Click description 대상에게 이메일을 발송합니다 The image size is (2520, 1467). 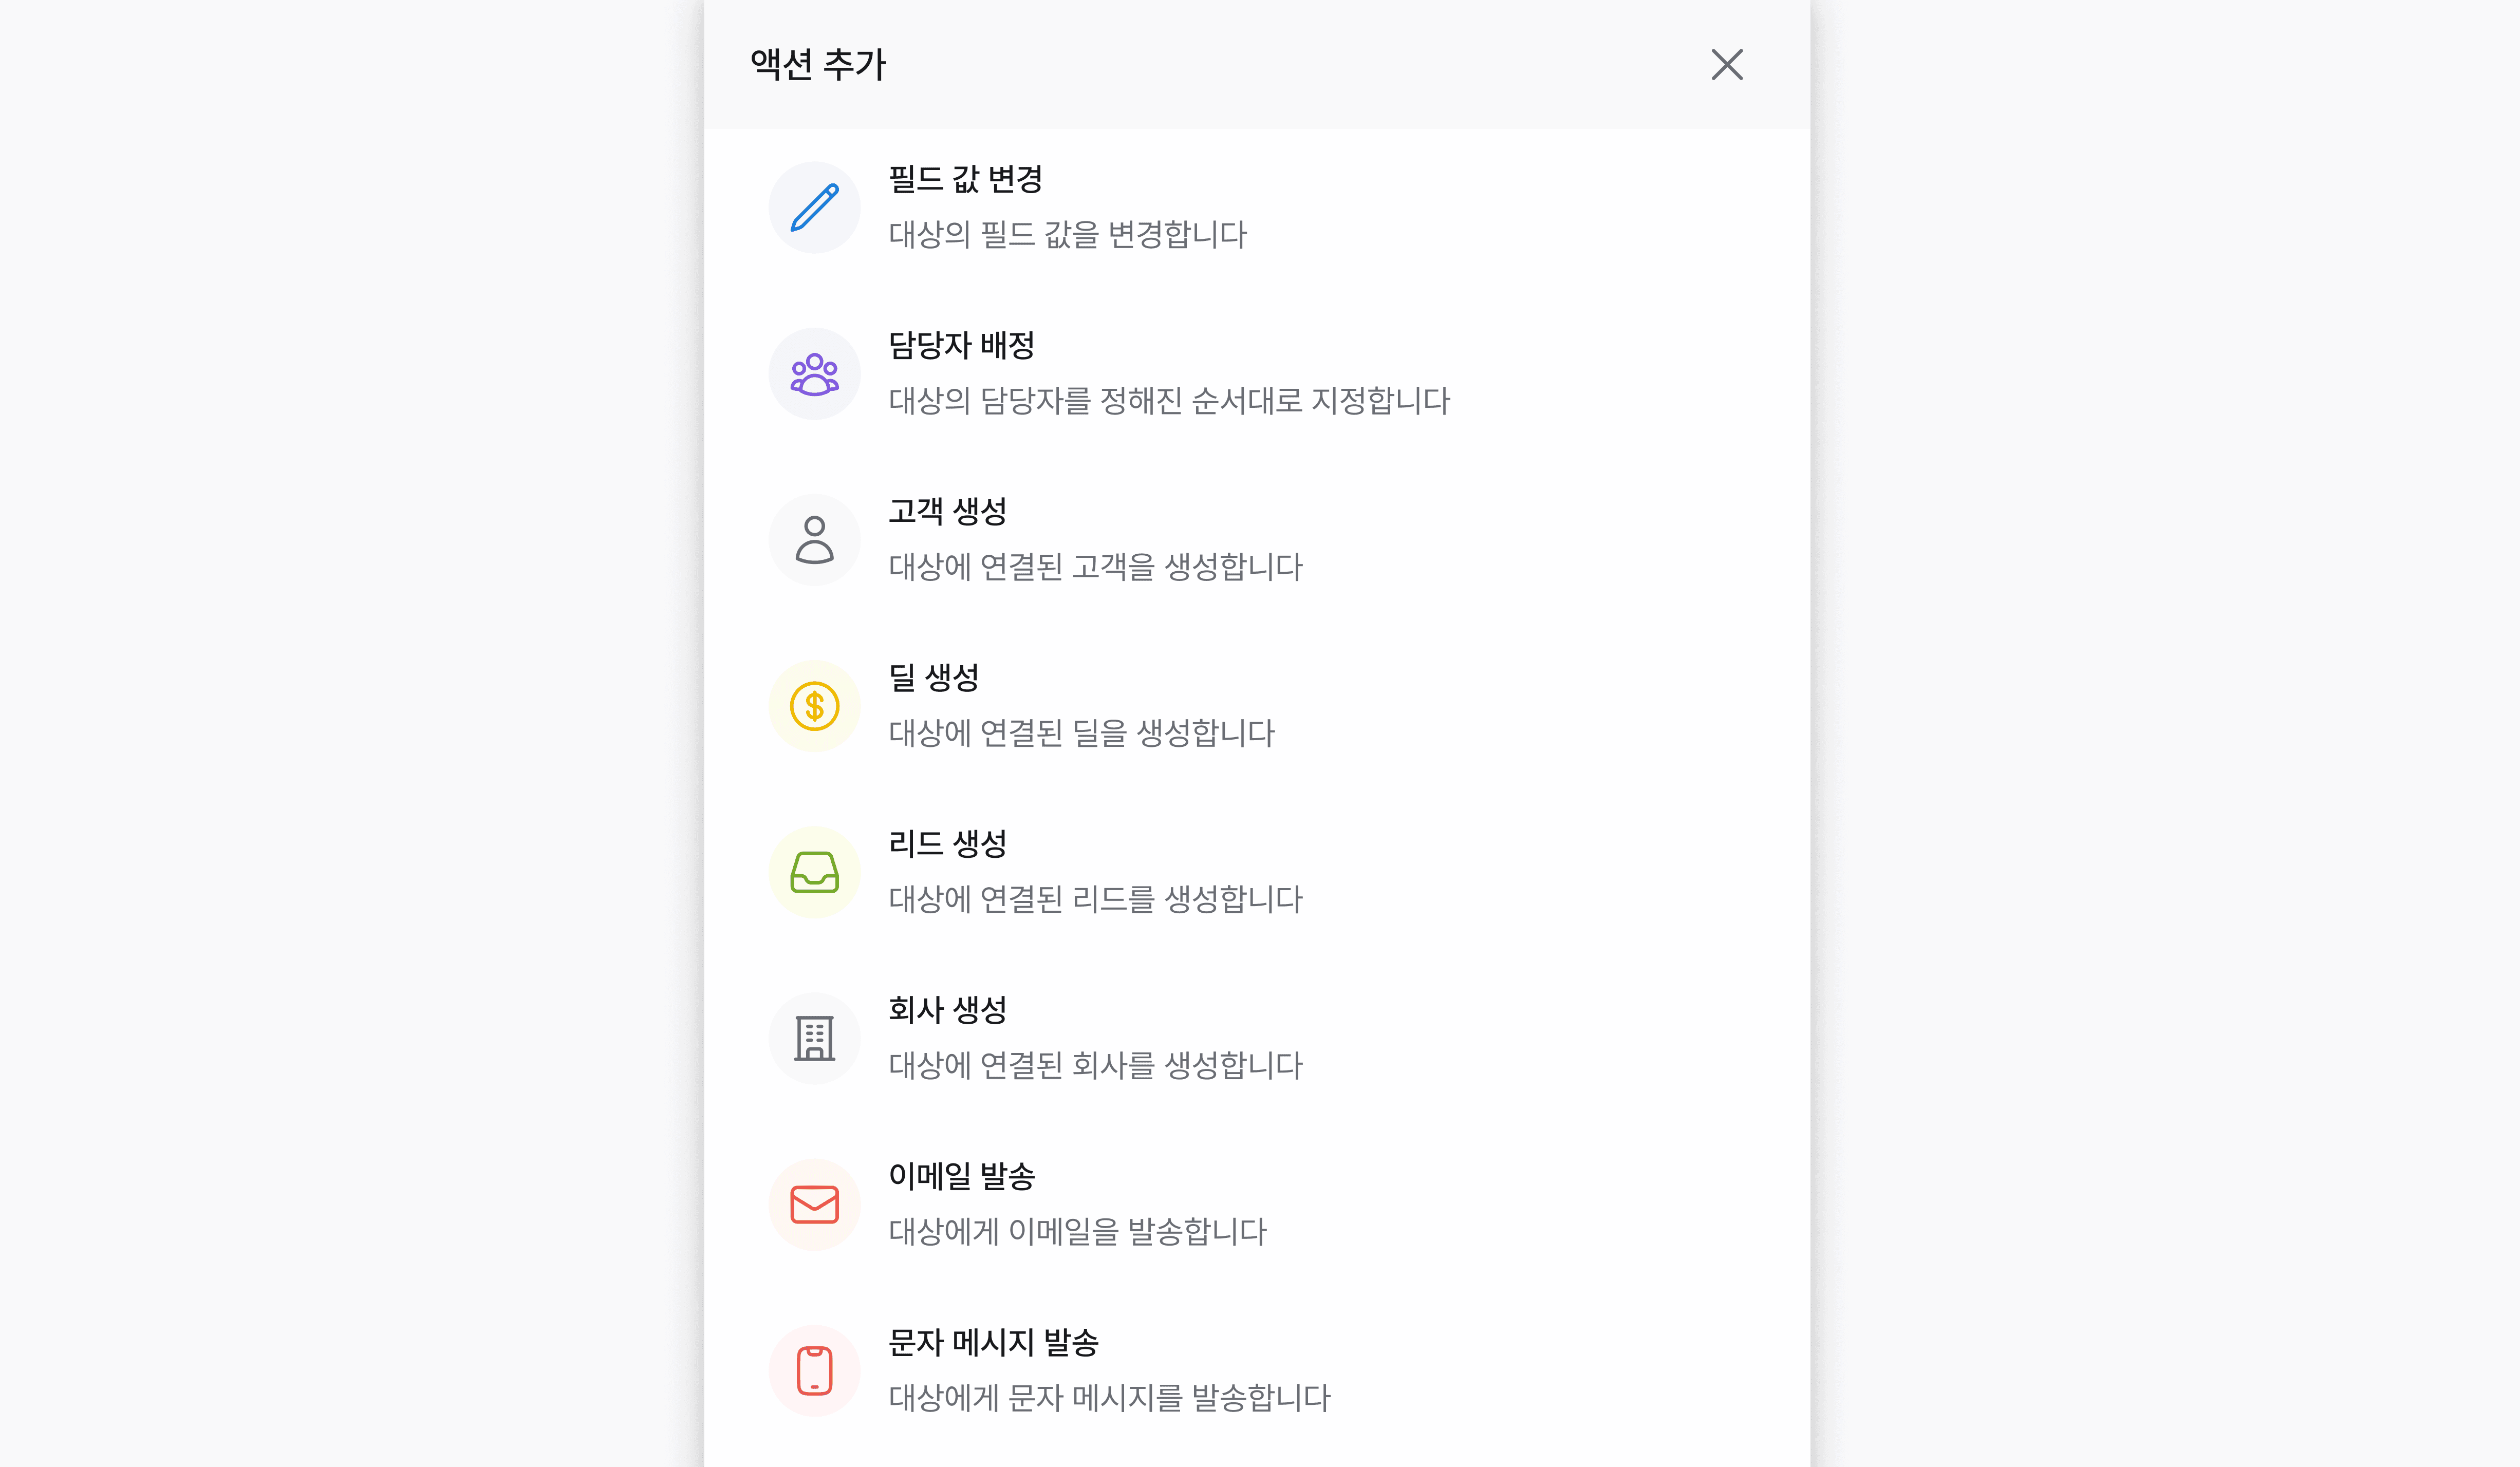1077,1231
